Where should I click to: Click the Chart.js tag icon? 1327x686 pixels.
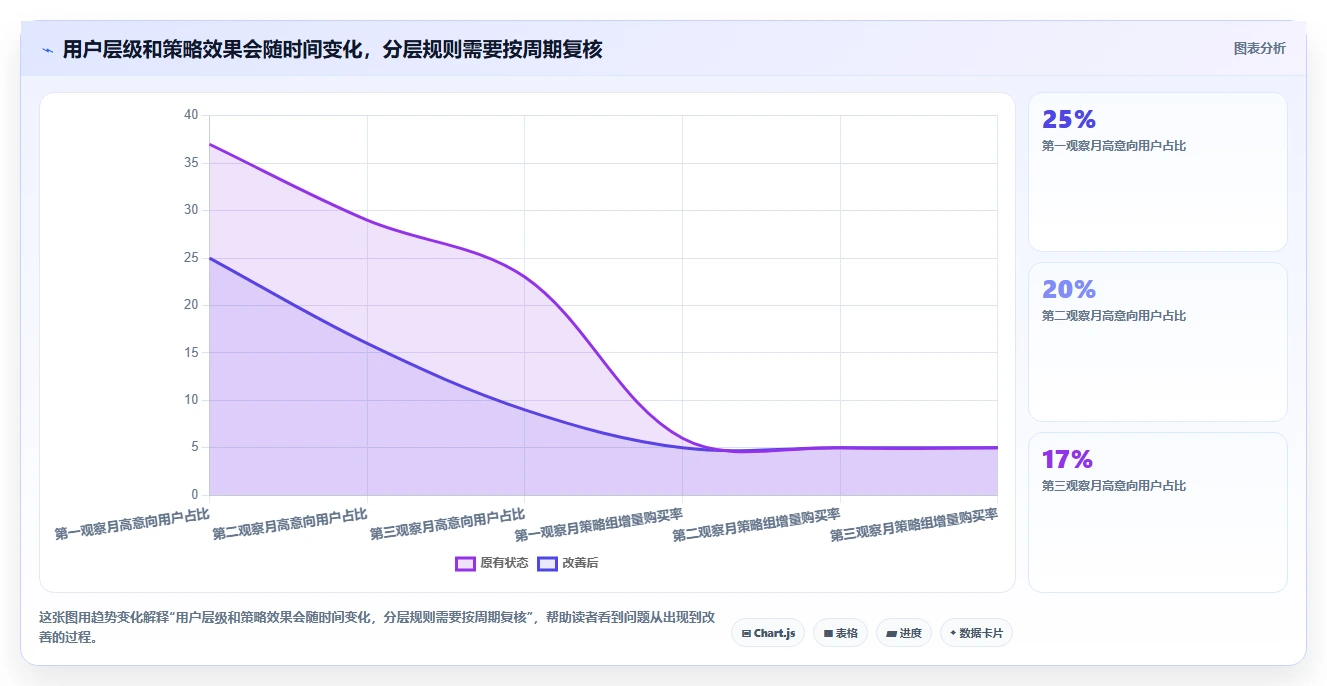pyautogui.click(x=746, y=633)
